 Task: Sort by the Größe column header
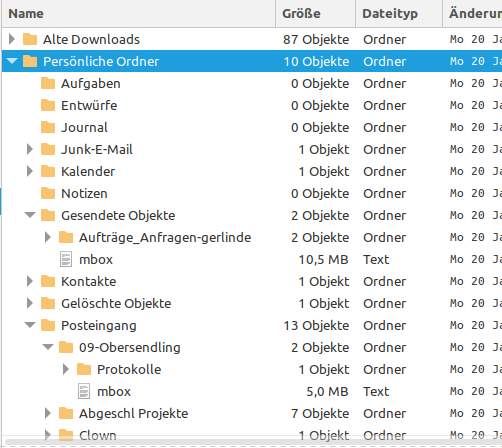[x=316, y=14]
